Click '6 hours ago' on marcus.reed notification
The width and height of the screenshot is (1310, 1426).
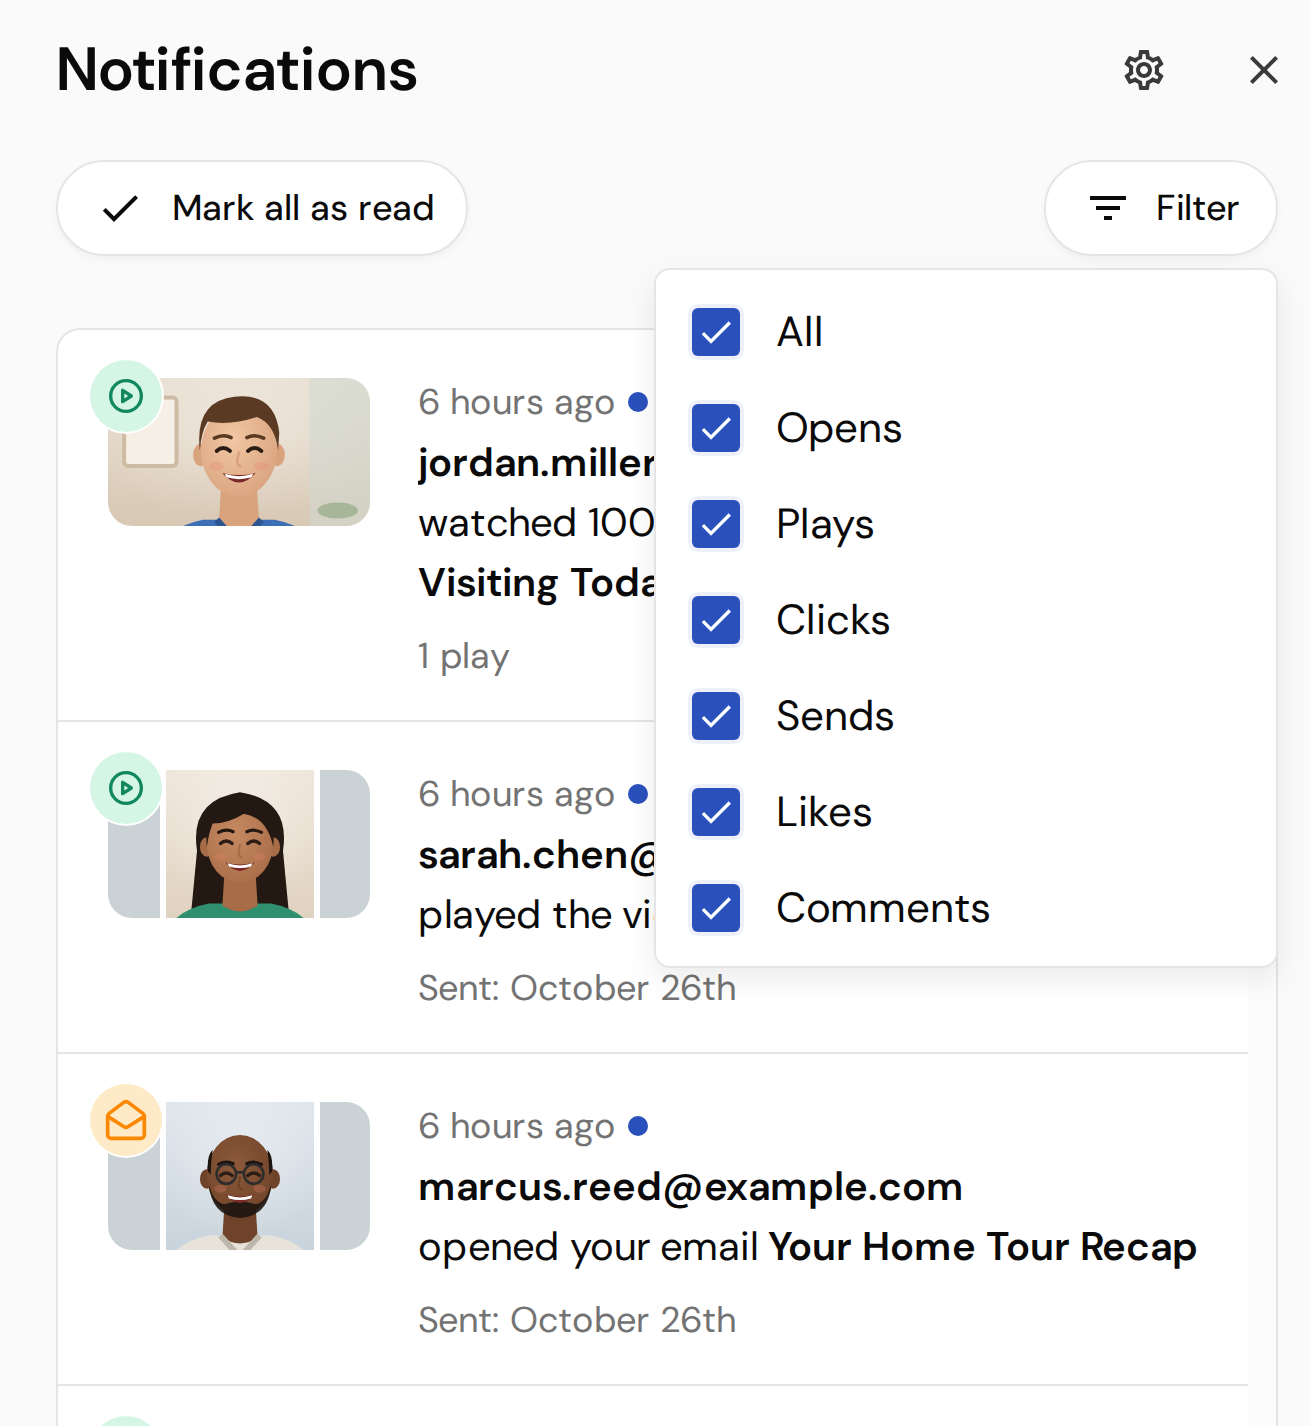coord(516,1127)
